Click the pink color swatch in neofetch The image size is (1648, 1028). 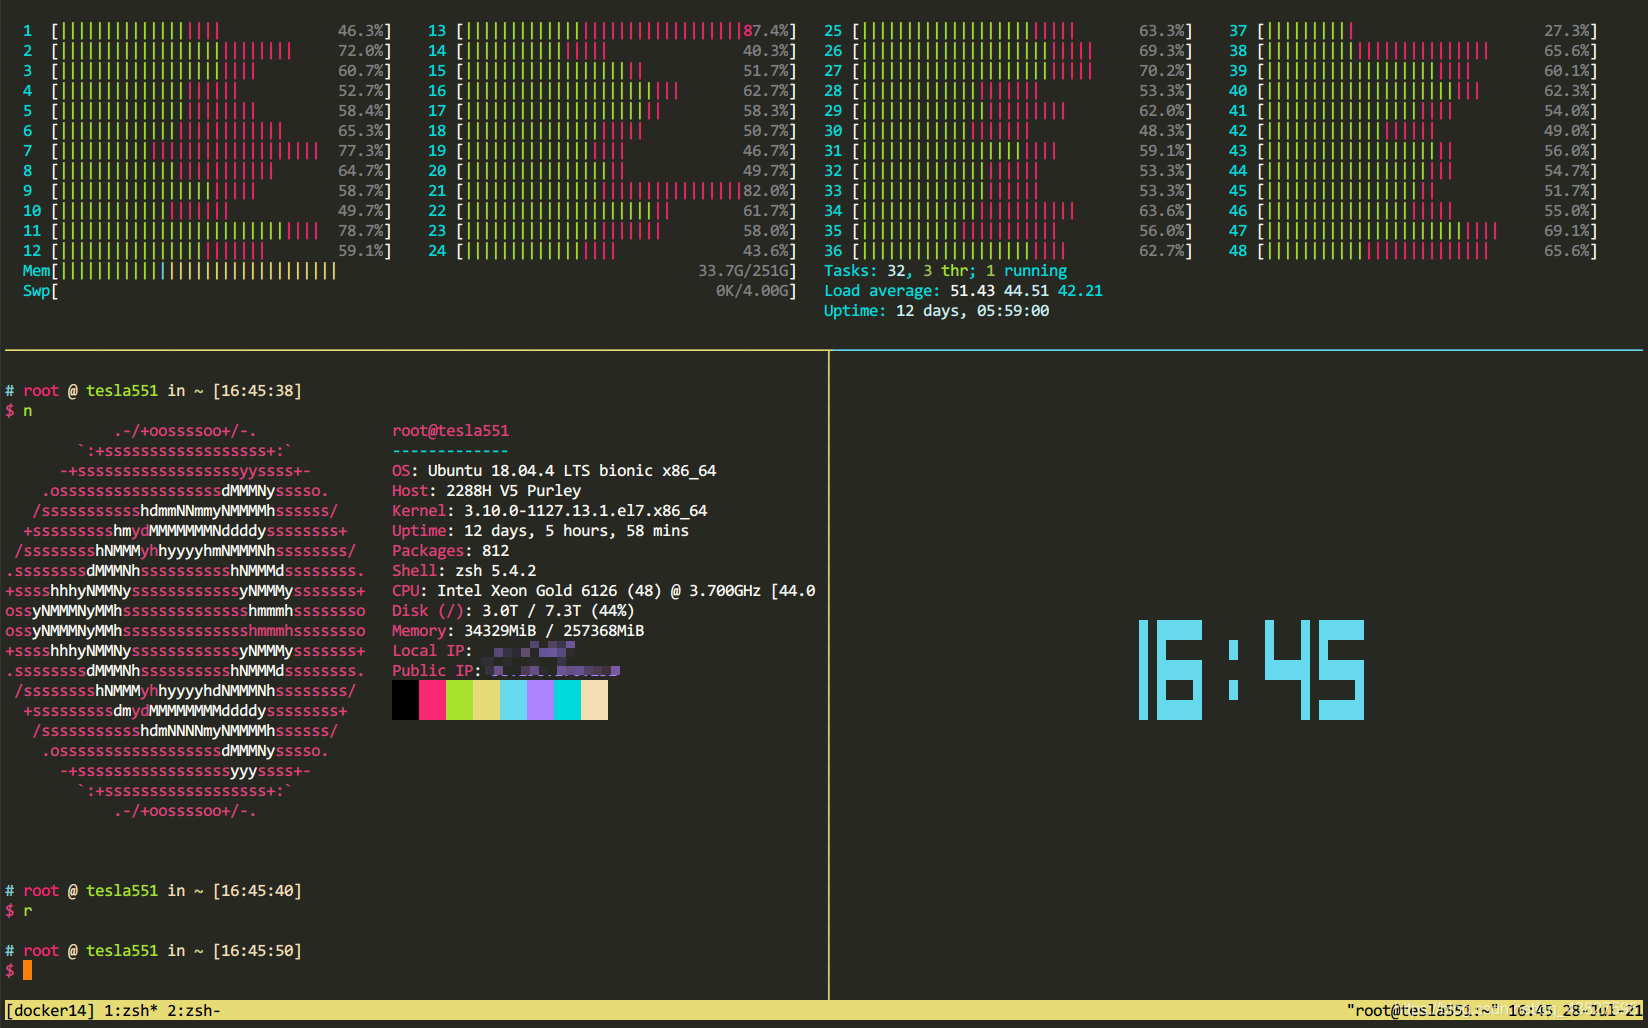[x=432, y=700]
